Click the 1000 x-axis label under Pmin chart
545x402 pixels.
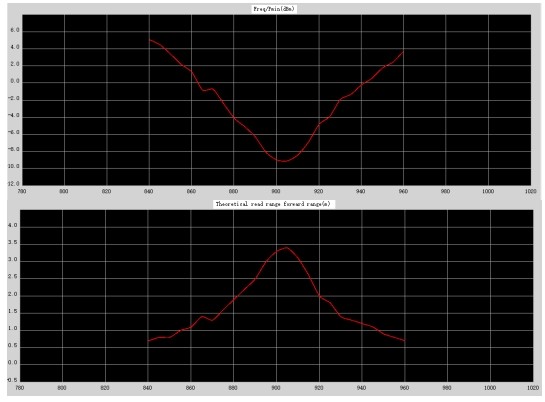coord(488,191)
